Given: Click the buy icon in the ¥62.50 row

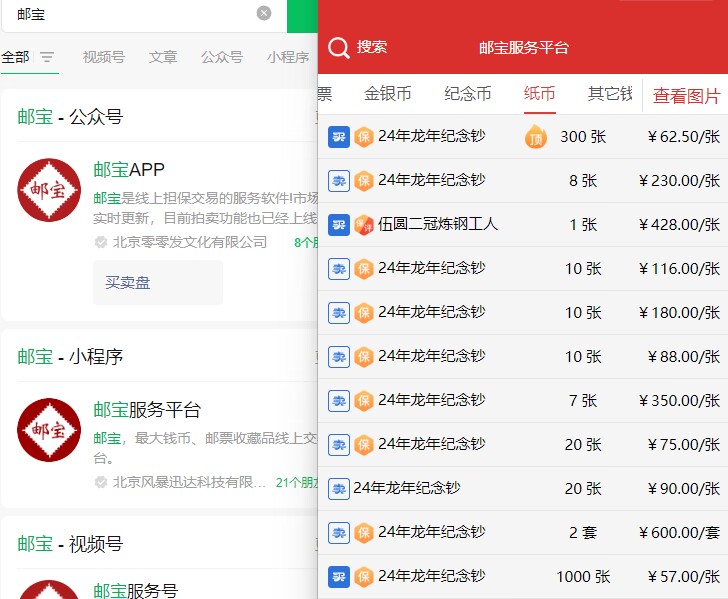Looking at the screenshot, I should coord(339,137).
